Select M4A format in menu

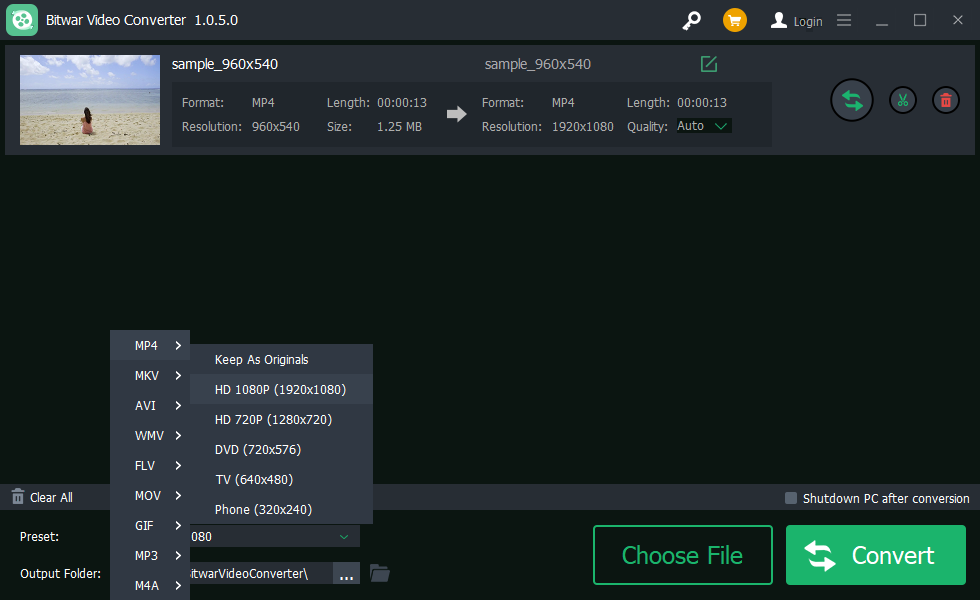[x=150, y=586]
